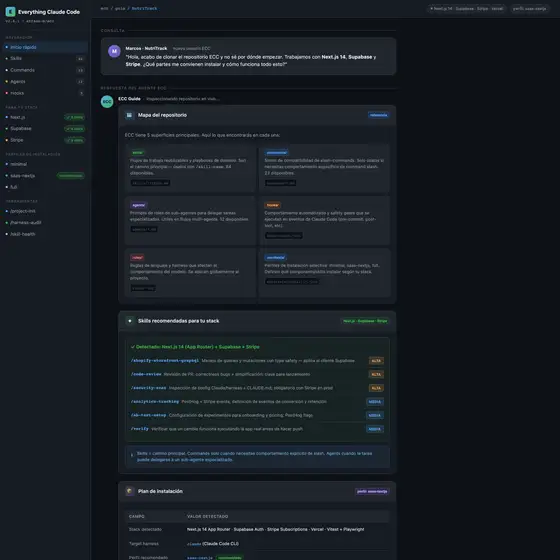Click the info icon in the blue note
The width and height of the screenshot is (560, 560).
[132, 455]
